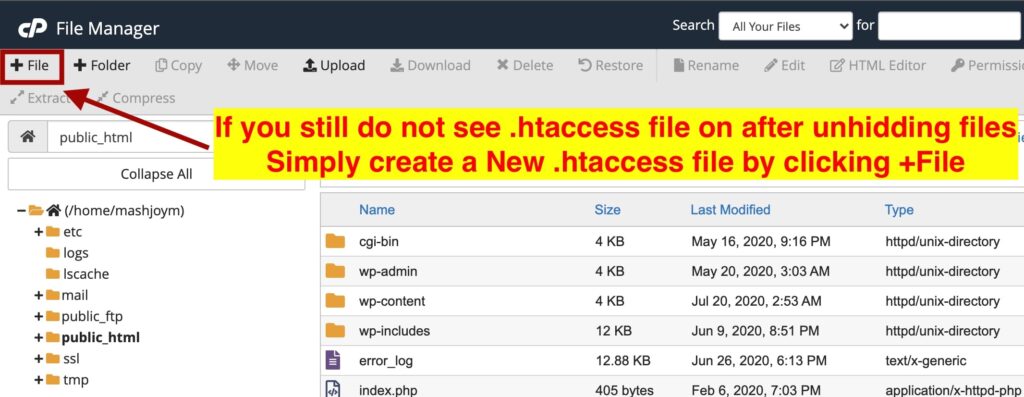
Task: Click the cPanel logo
Action: 32,29
